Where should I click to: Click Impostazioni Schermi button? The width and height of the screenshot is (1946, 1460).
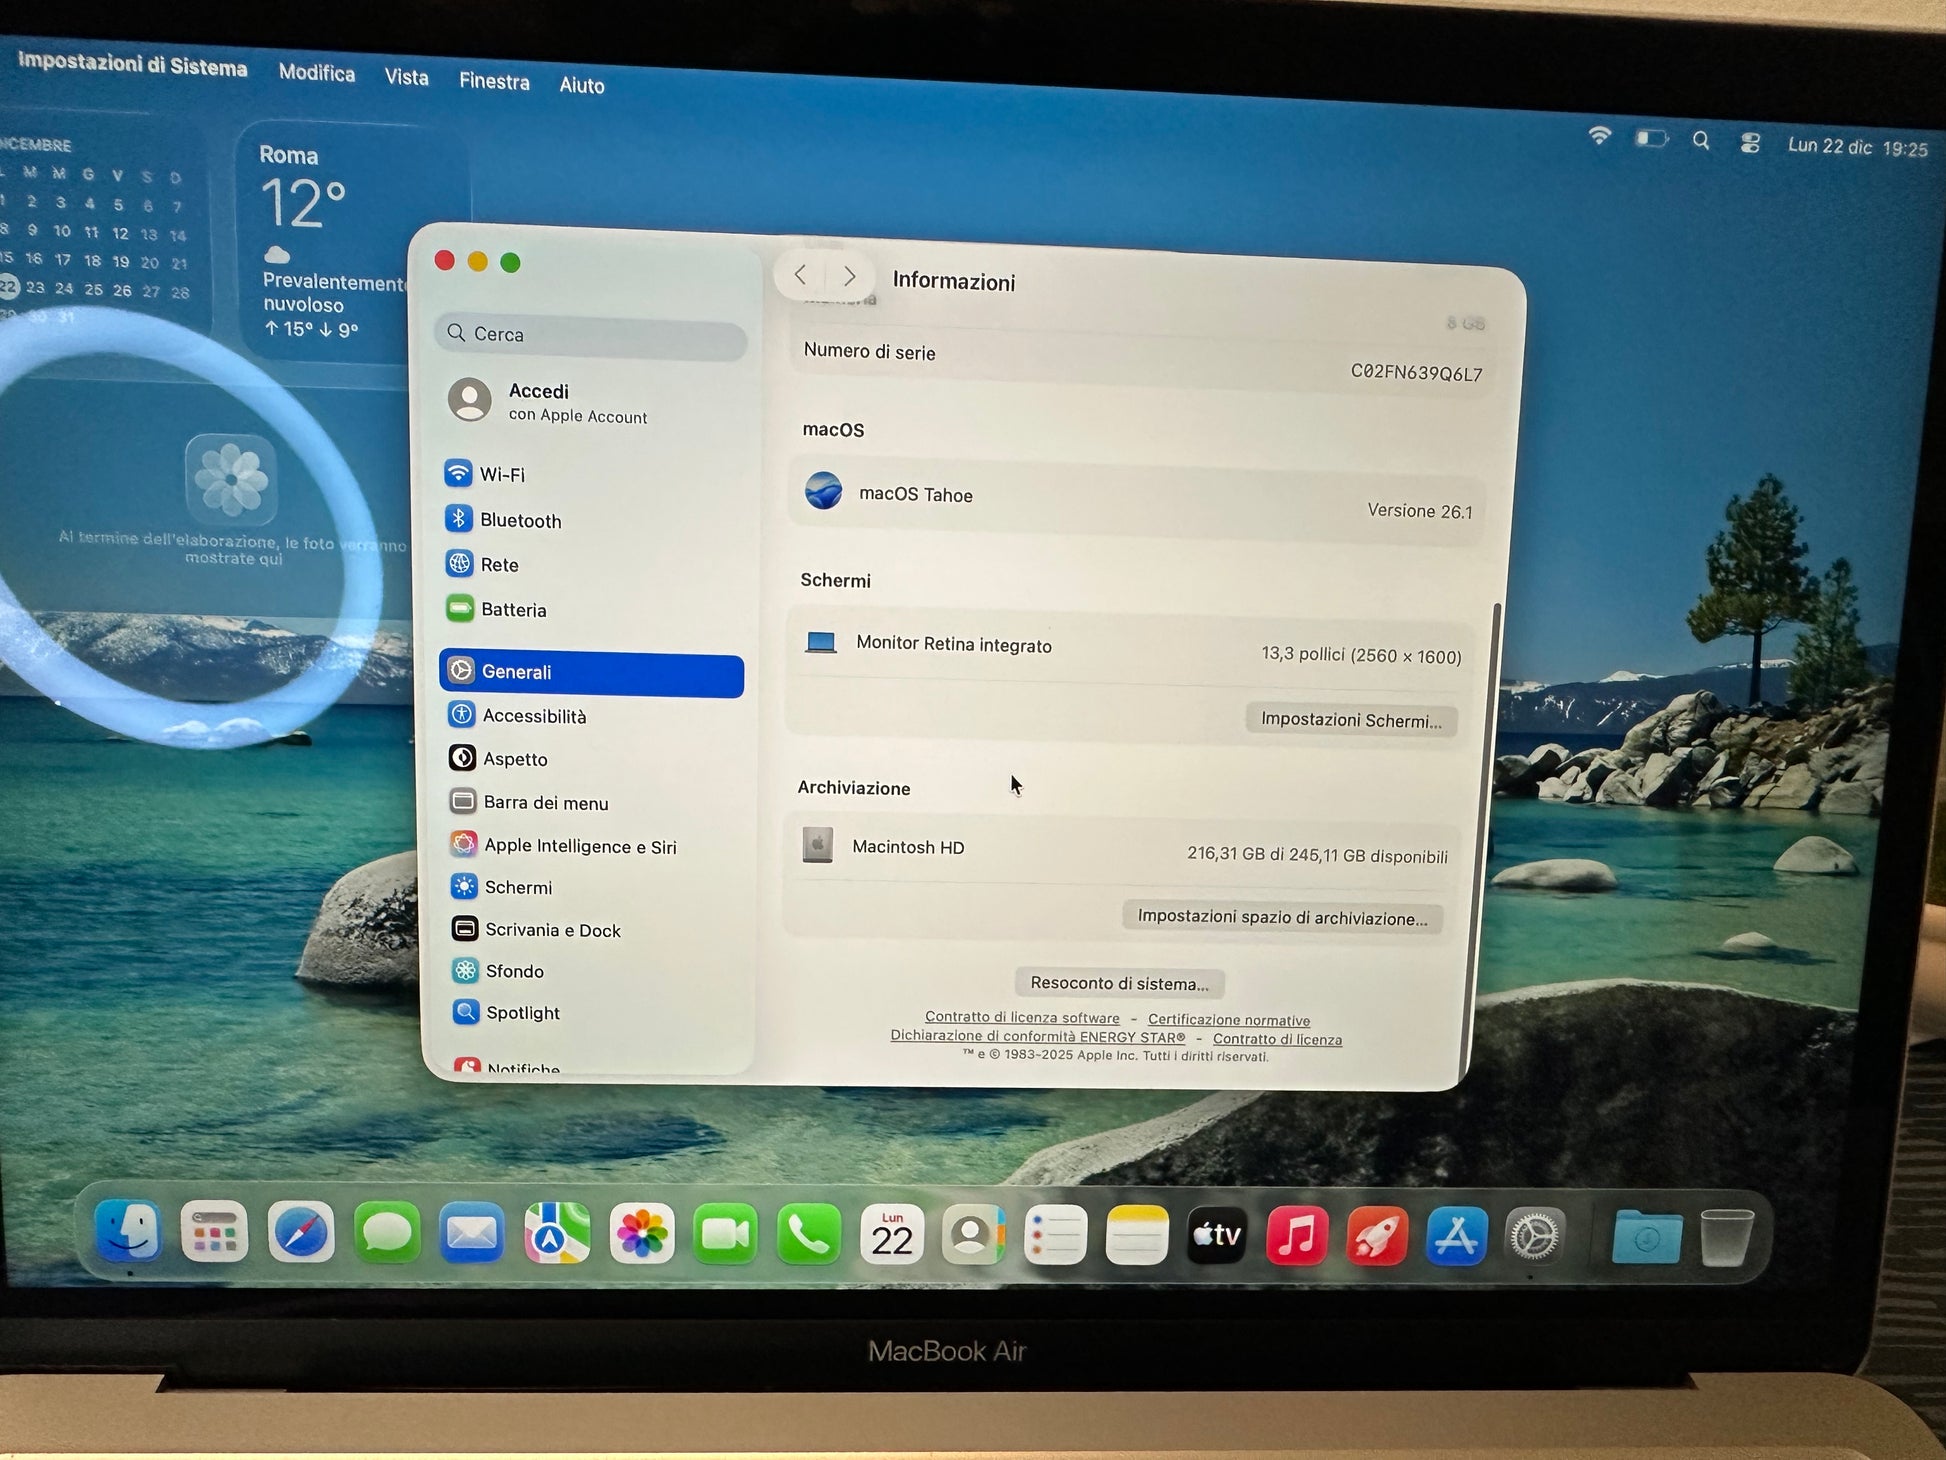click(1350, 720)
